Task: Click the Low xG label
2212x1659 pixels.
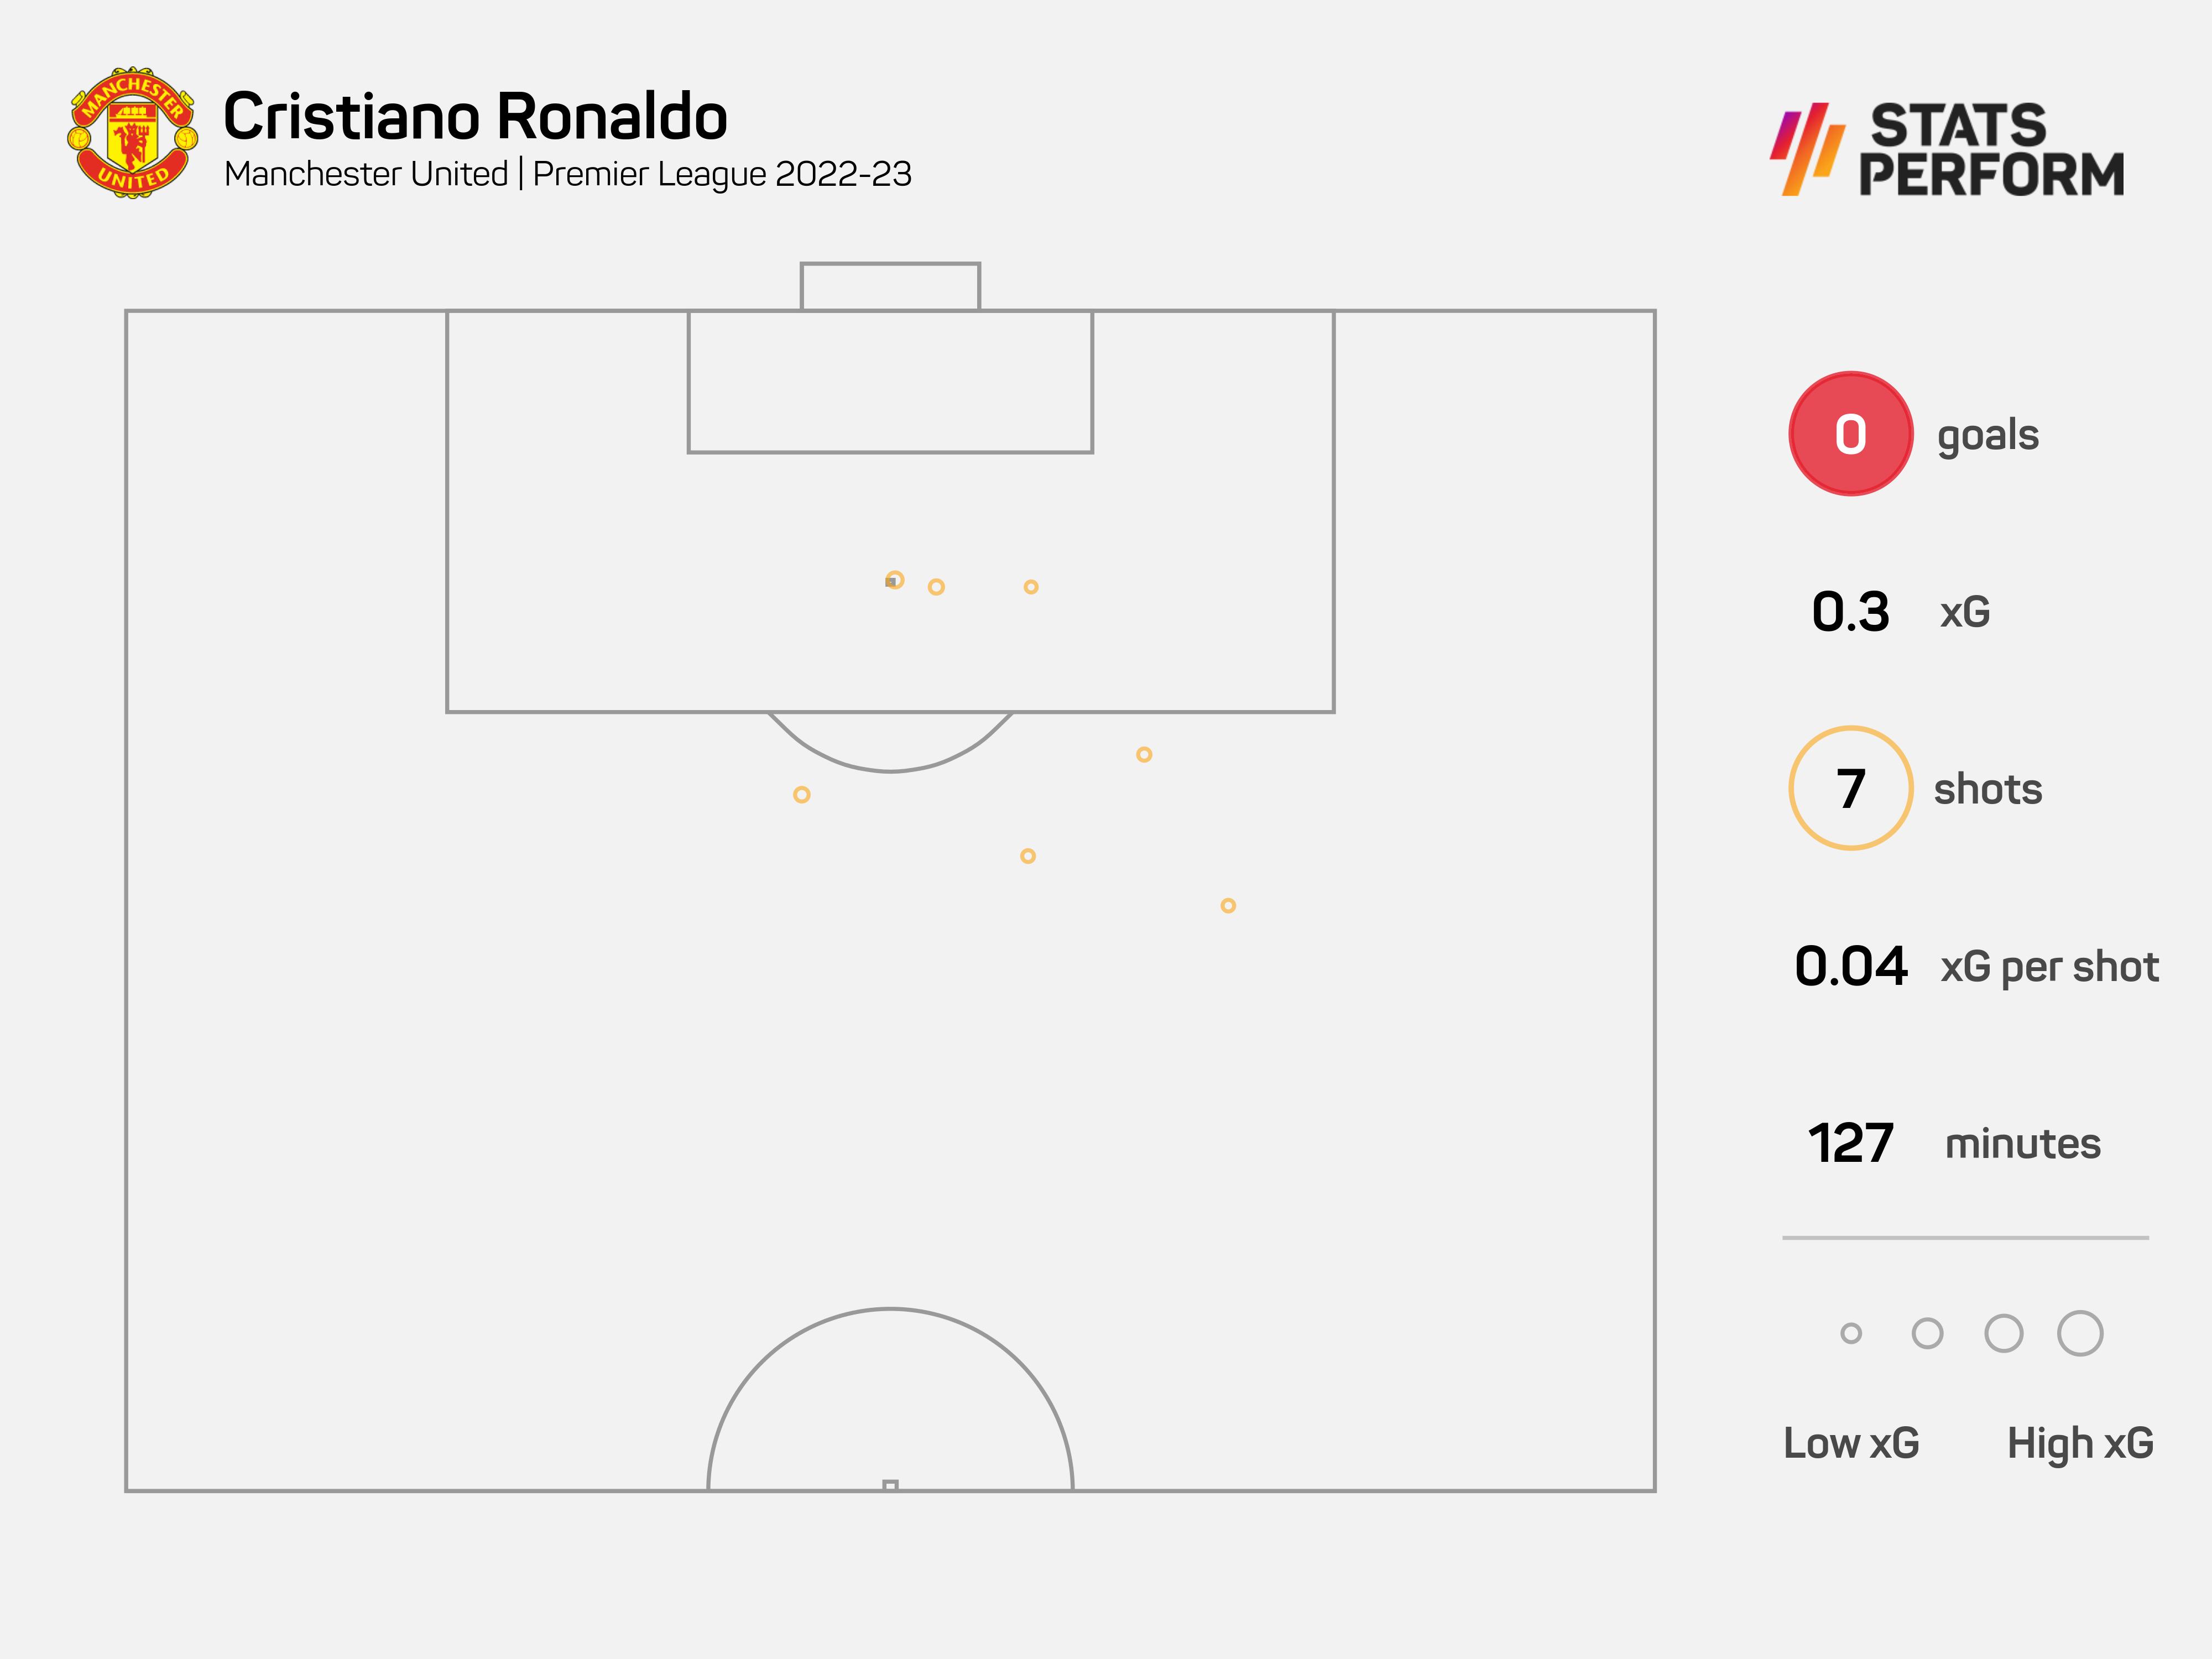Action: (x=1851, y=1443)
